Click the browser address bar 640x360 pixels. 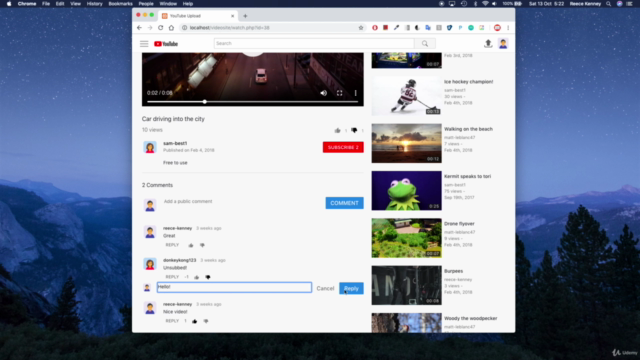coord(269,28)
